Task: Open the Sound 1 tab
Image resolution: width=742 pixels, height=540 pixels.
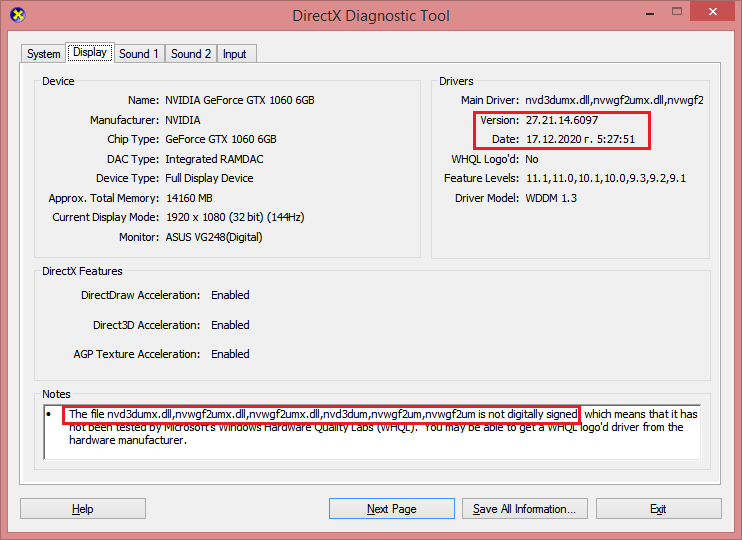Action: (x=139, y=53)
